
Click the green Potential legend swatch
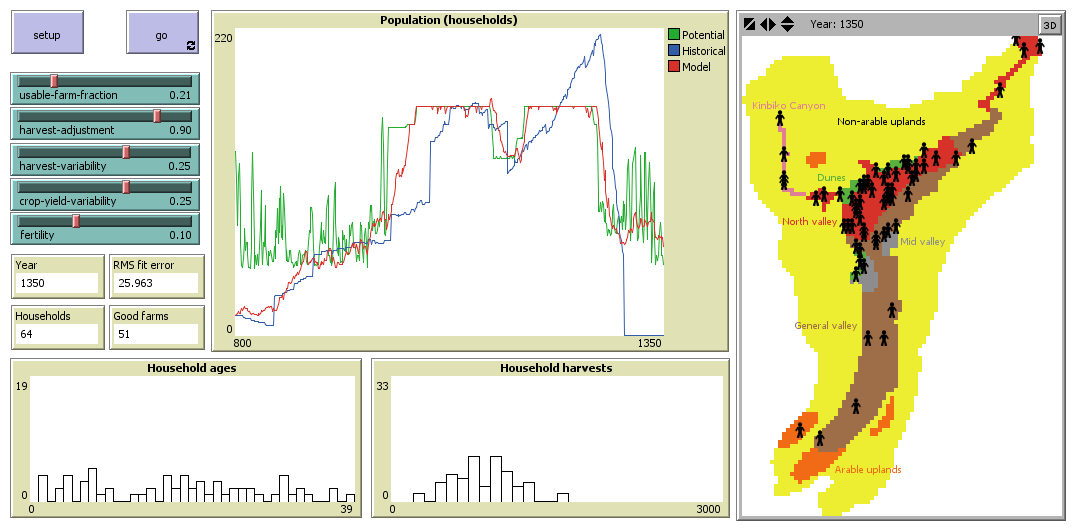pos(673,35)
